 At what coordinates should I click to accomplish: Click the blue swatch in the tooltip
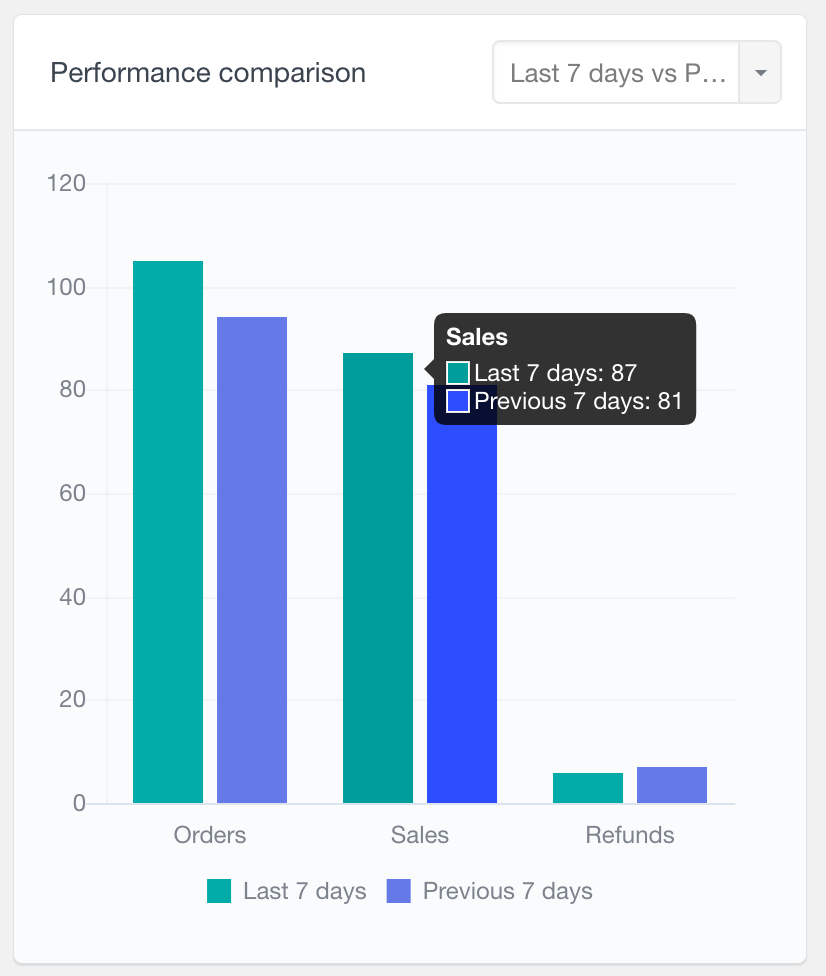click(x=458, y=401)
